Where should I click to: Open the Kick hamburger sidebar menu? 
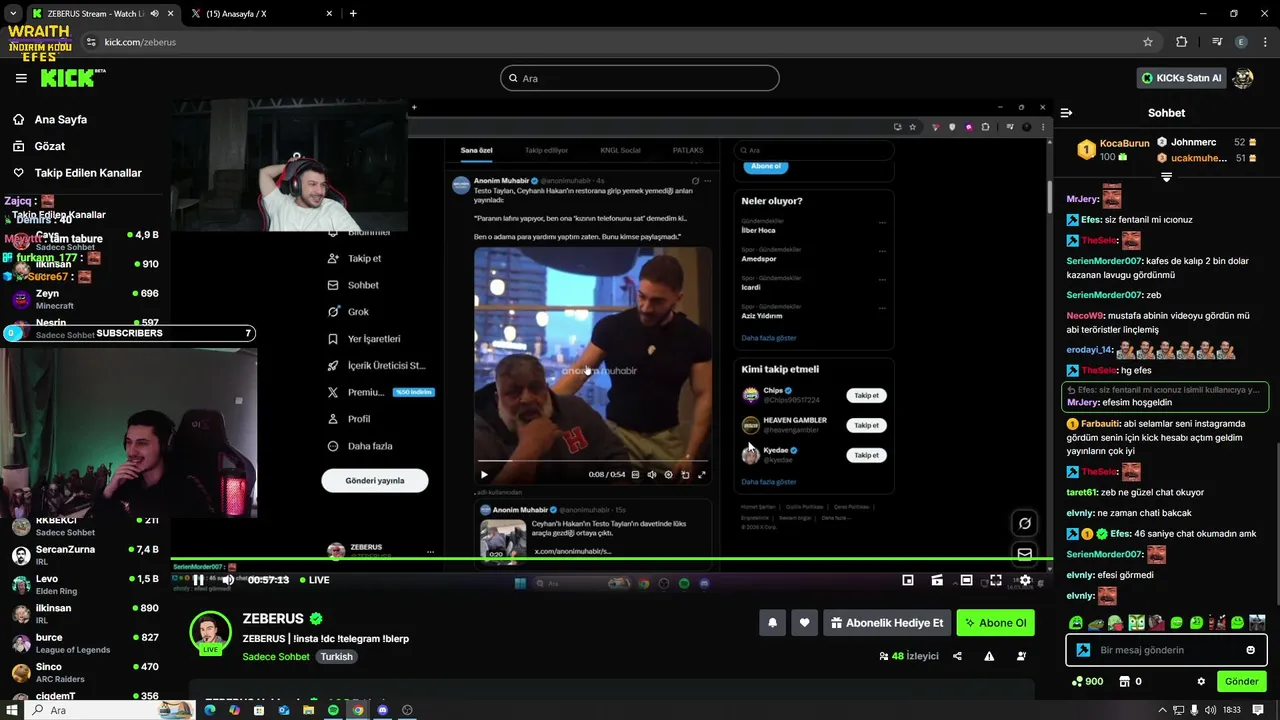[21, 78]
